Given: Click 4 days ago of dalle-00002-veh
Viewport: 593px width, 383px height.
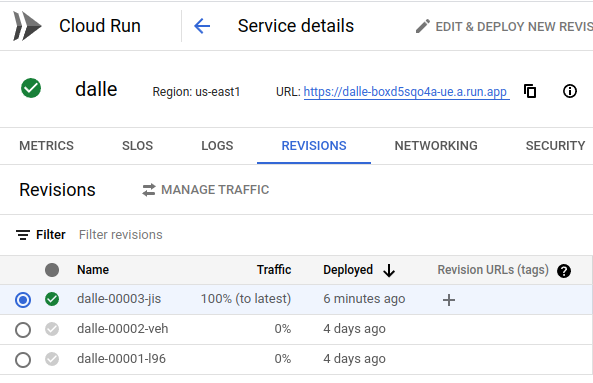Looking at the screenshot, I should click(x=354, y=329).
